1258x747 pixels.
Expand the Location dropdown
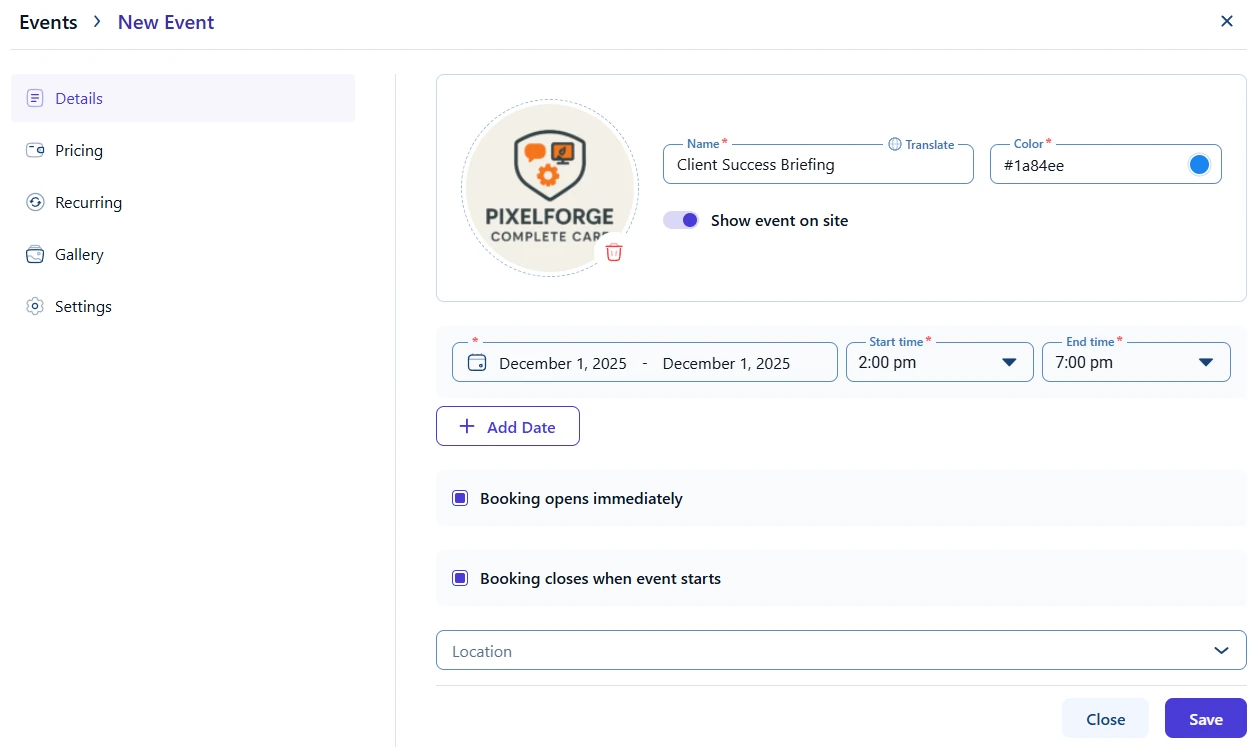pyautogui.click(x=1221, y=650)
